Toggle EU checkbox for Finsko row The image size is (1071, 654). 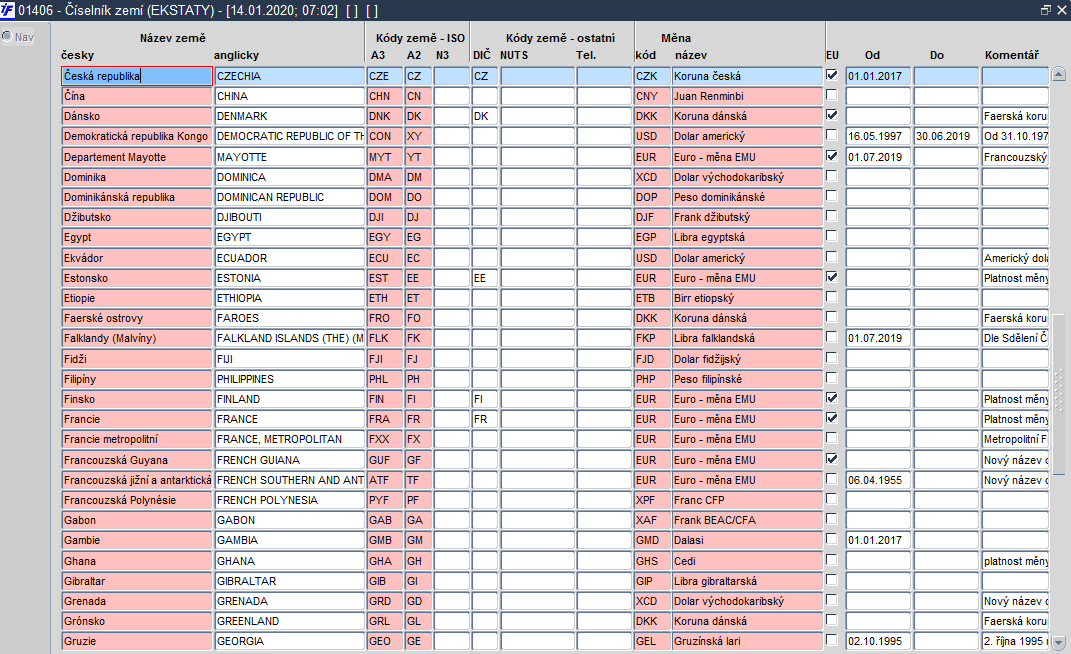pos(831,398)
